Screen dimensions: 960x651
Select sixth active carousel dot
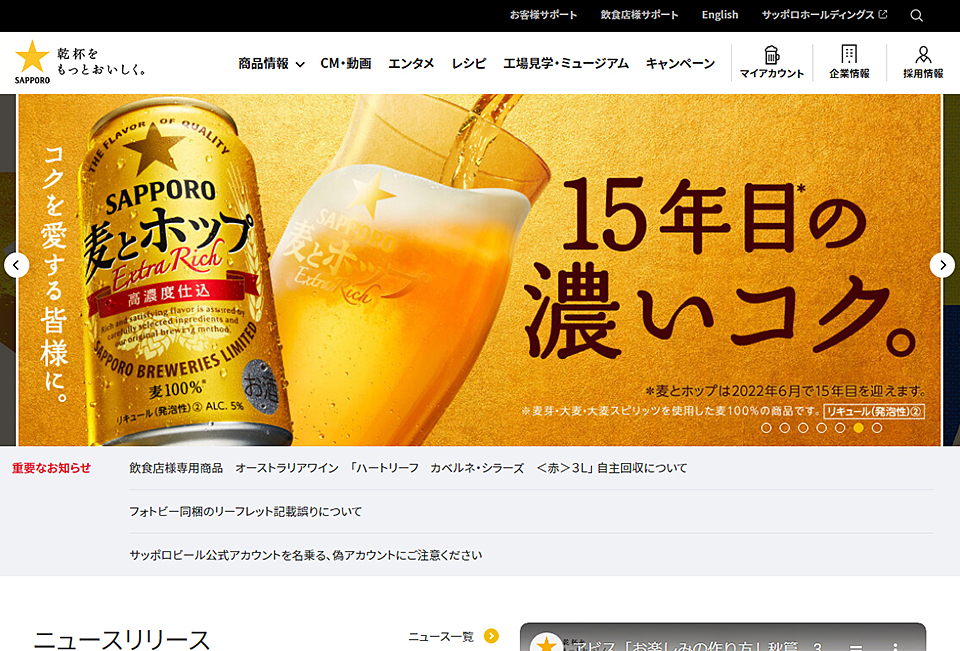click(858, 428)
